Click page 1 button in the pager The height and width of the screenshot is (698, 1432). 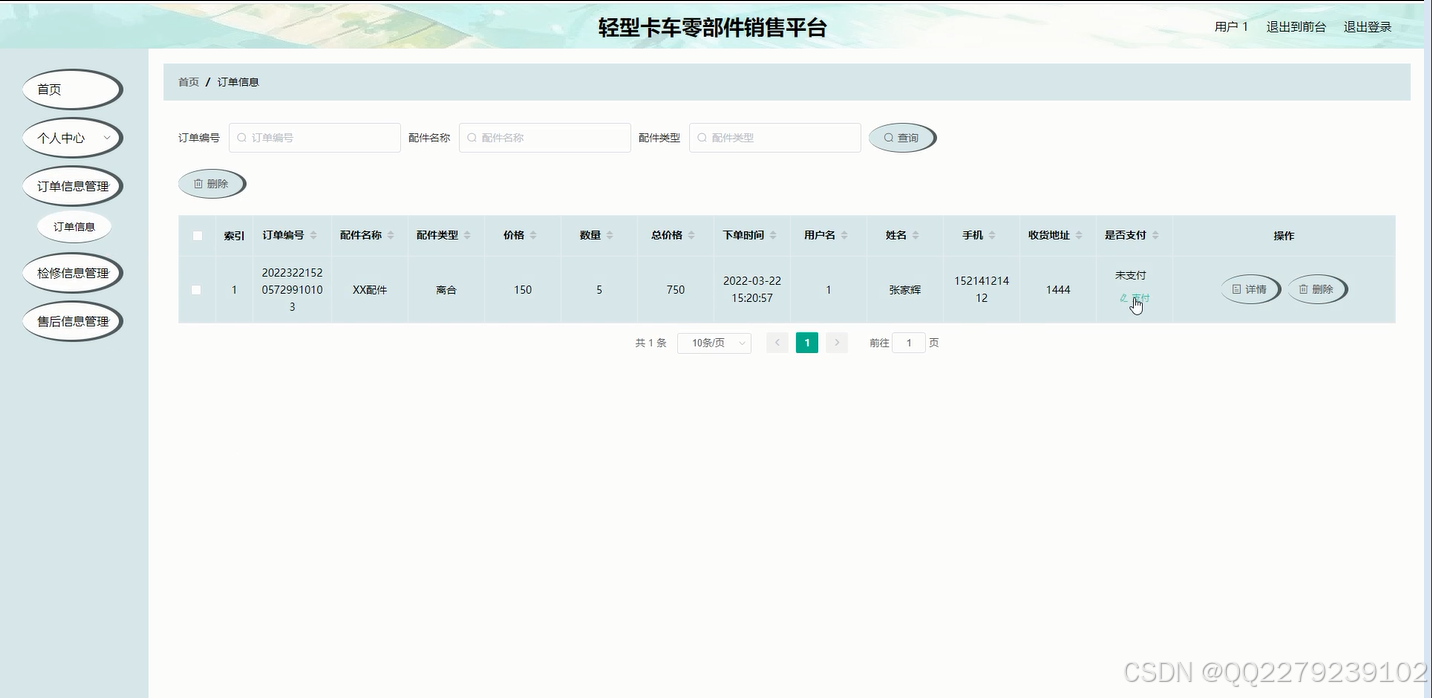point(807,342)
